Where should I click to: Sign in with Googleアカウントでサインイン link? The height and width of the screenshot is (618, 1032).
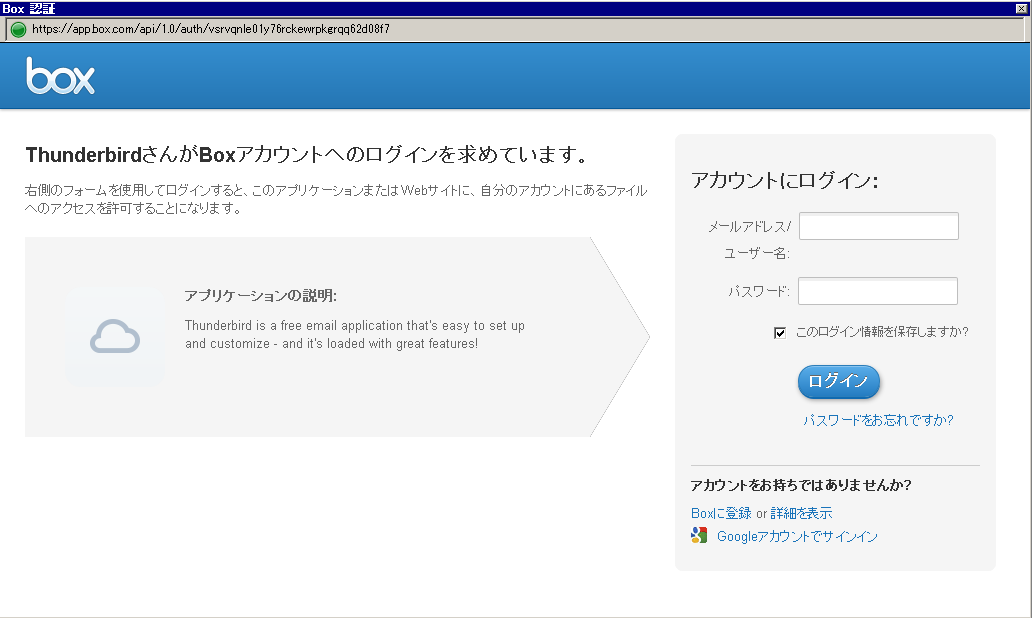pyautogui.click(x=797, y=536)
